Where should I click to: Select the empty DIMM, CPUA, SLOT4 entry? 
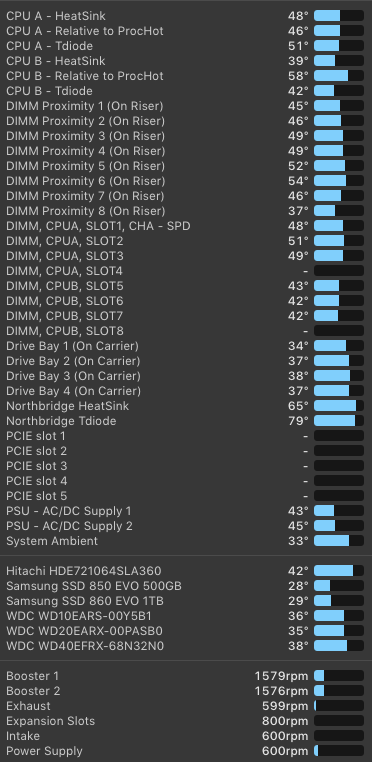point(186,271)
